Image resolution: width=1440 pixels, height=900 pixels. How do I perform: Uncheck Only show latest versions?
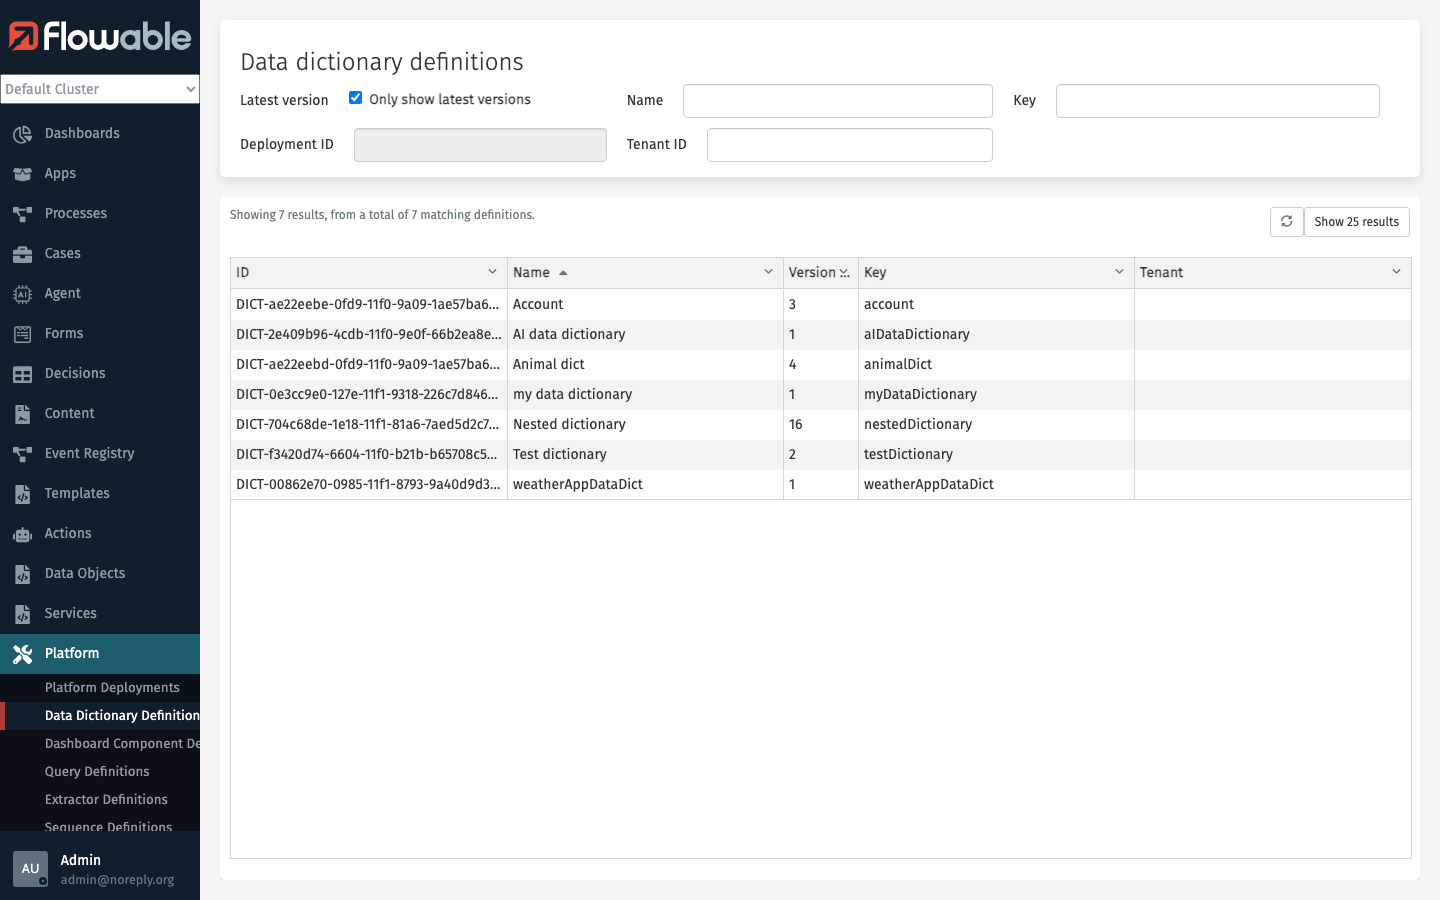coord(355,97)
